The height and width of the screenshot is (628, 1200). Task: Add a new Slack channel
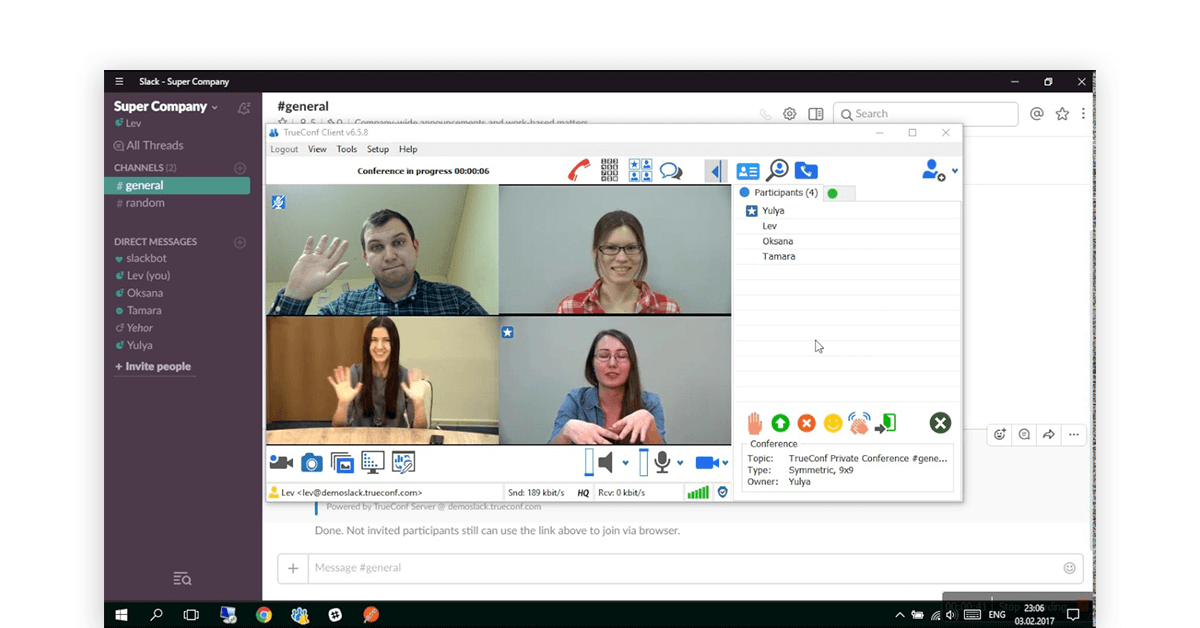pyautogui.click(x=240, y=168)
